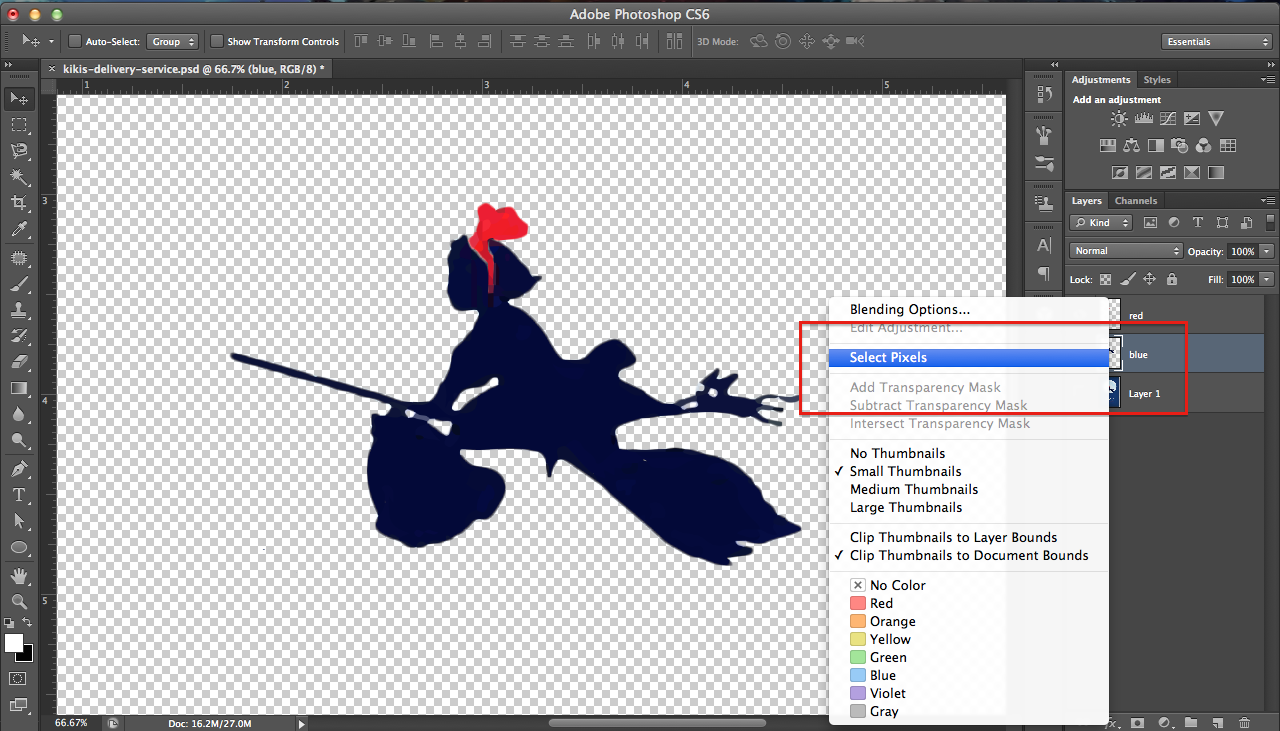Viewport: 1280px width, 731px height.
Task: Open the foreground color swatch
Action: point(13,643)
